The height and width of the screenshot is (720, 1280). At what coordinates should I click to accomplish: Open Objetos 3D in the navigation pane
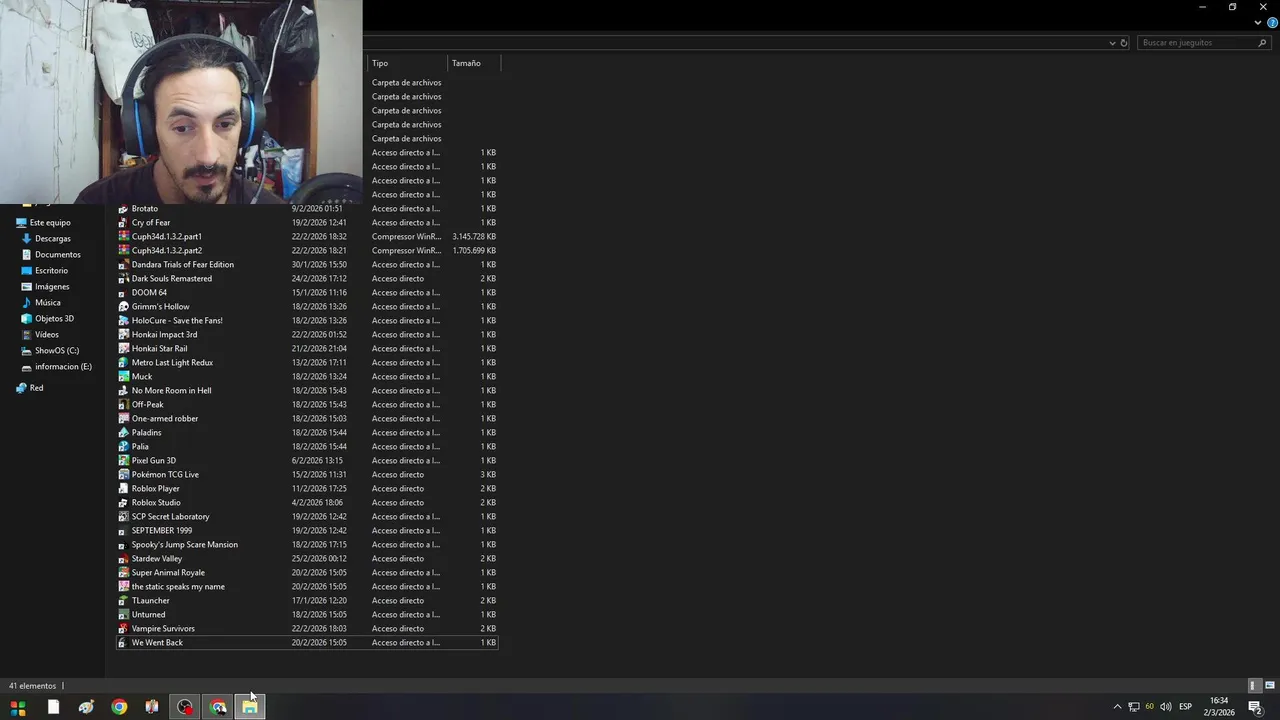[54, 319]
